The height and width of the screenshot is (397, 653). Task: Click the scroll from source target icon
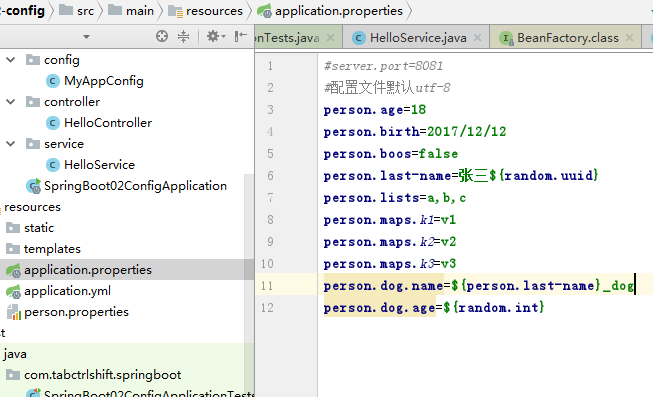162,37
